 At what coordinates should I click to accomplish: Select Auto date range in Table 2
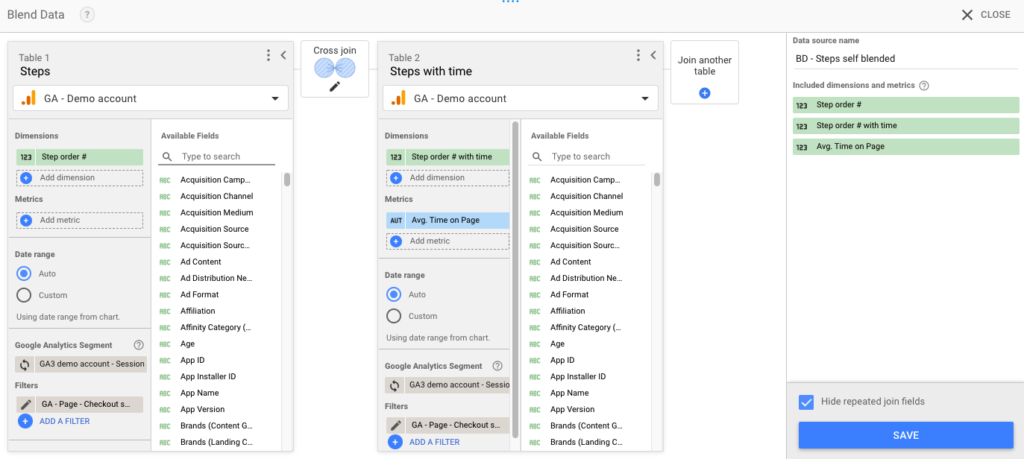[x=394, y=294]
